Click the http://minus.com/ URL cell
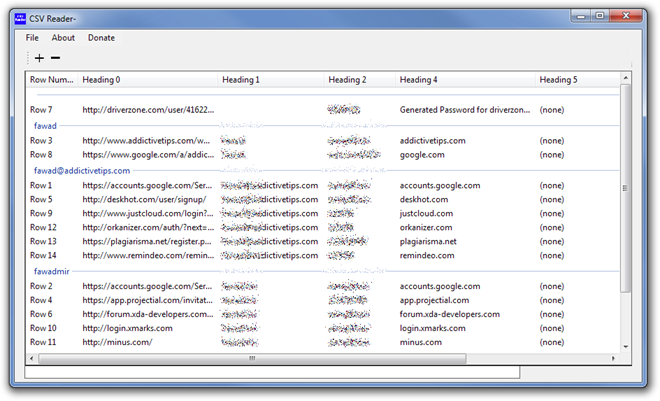The height and width of the screenshot is (401, 660). pyautogui.click(x=117, y=342)
